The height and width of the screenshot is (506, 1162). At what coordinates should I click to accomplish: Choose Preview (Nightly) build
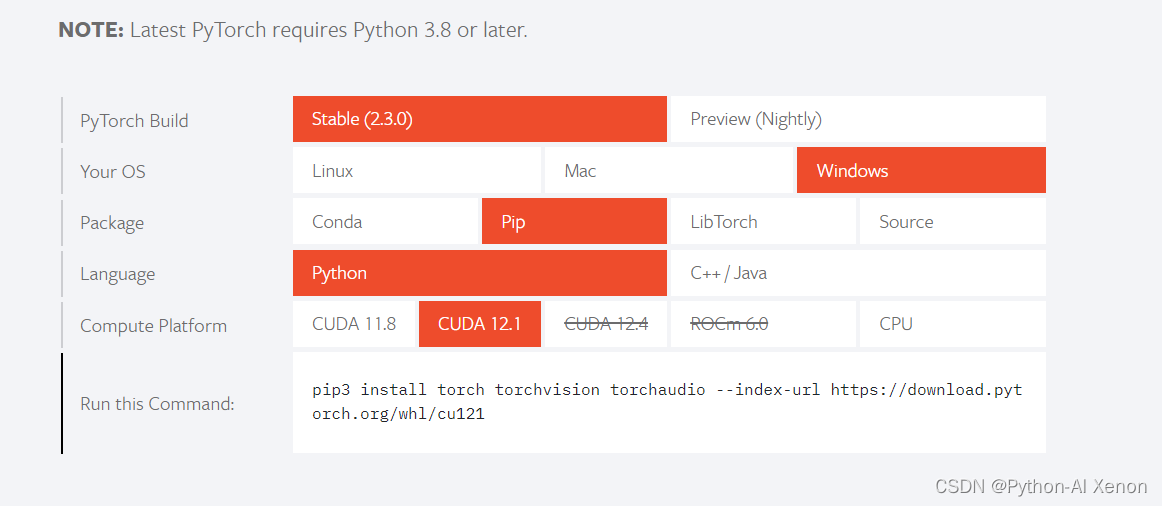pos(858,119)
